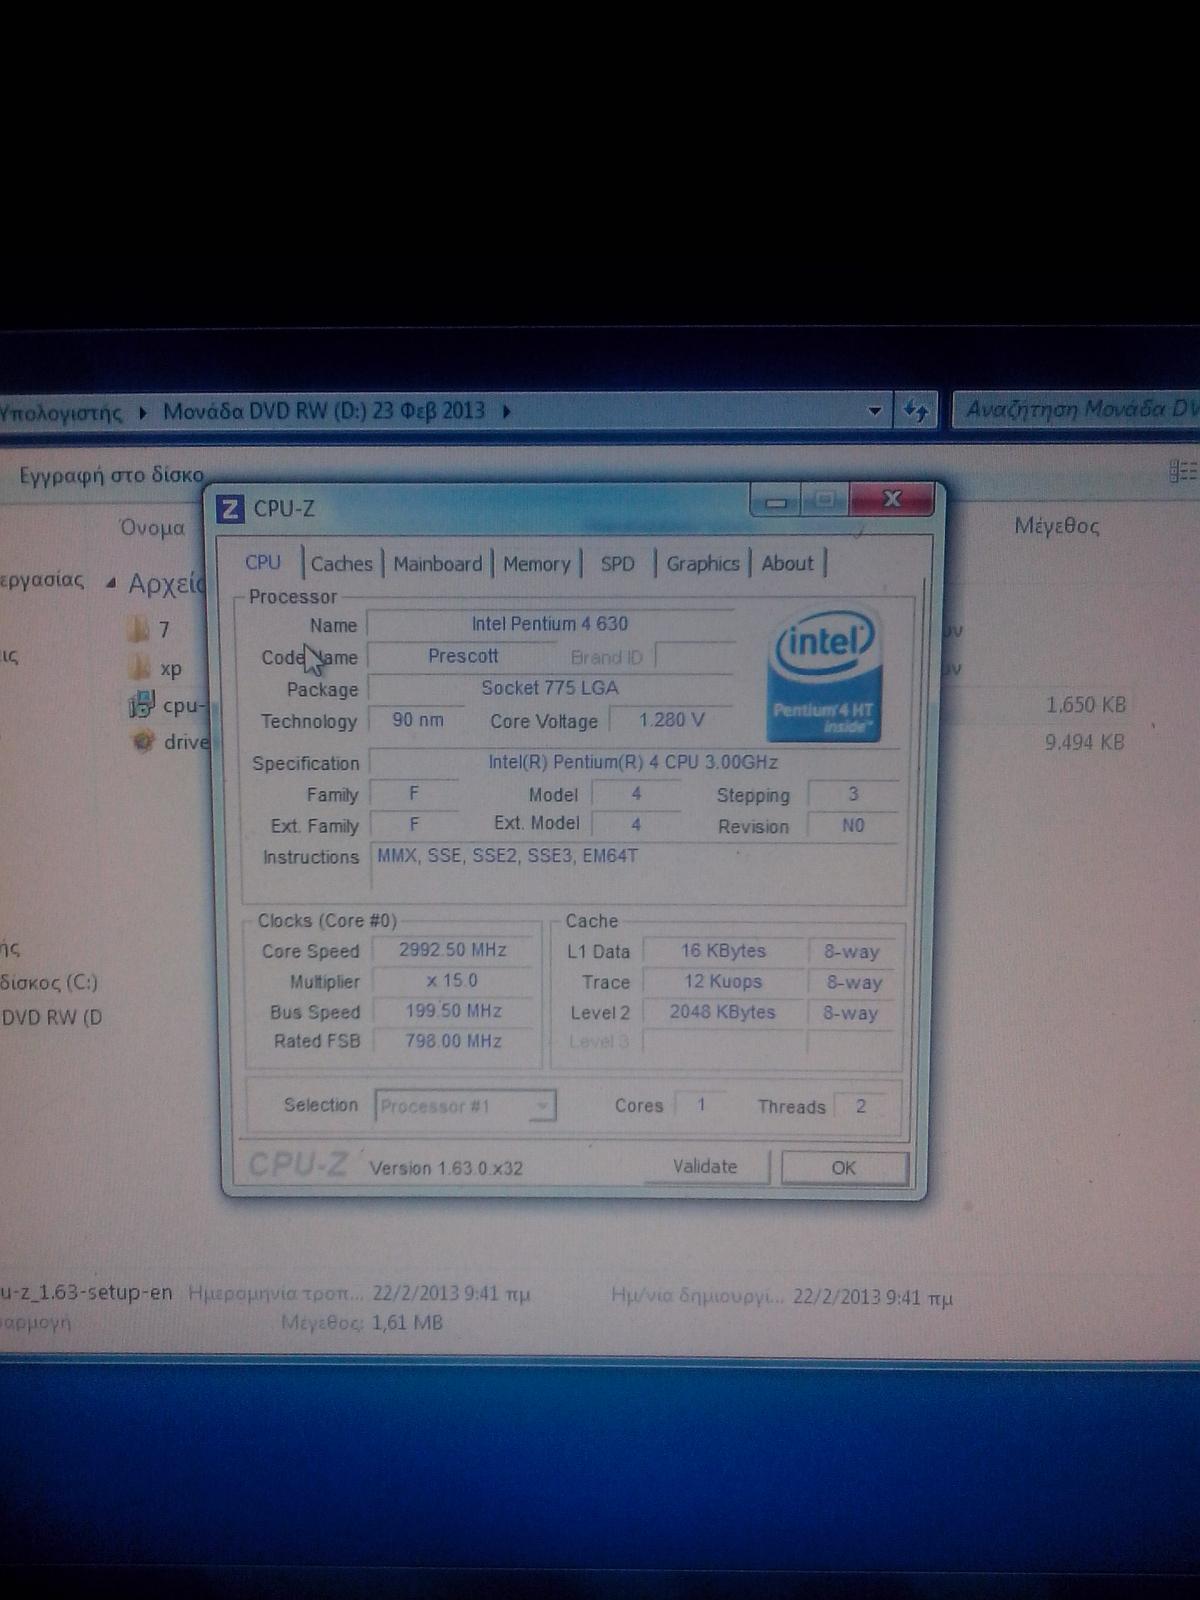Screen dimensions: 1200x1600
Task: Click the Package value Socket 775 LGA
Action: tap(550, 688)
